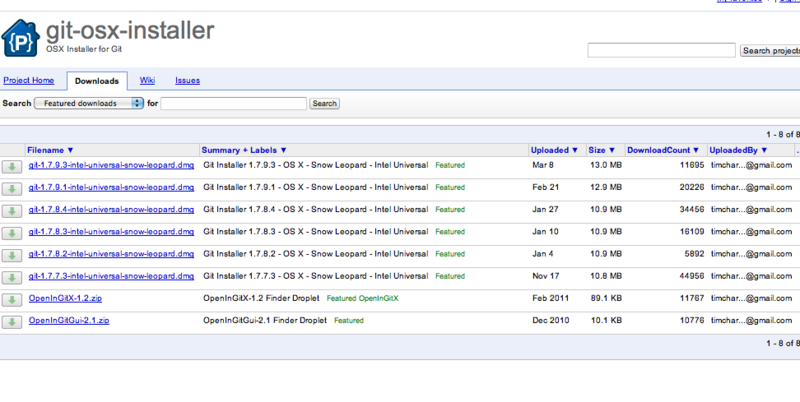Click the '89.1 KB' size cell
800x402 pixels.
[606, 298]
